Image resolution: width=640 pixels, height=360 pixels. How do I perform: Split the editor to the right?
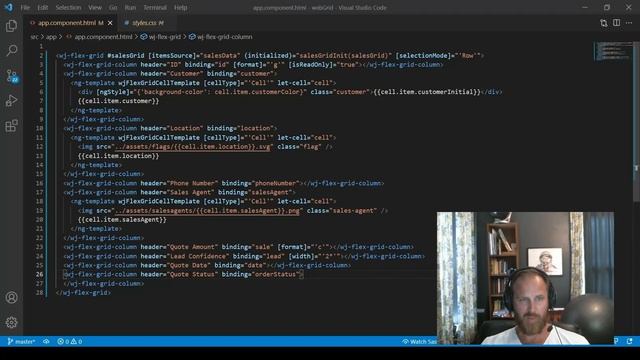616,23
